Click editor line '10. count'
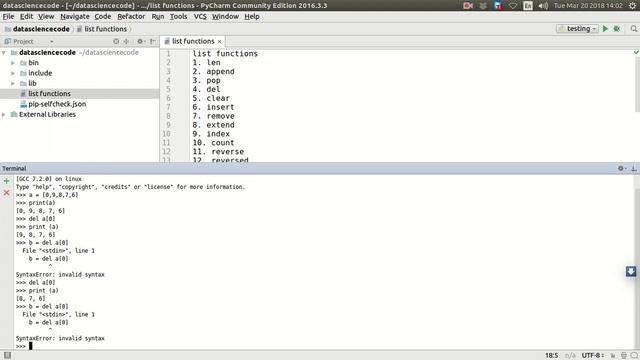Image resolution: width=640 pixels, height=360 pixels. tap(213, 143)
